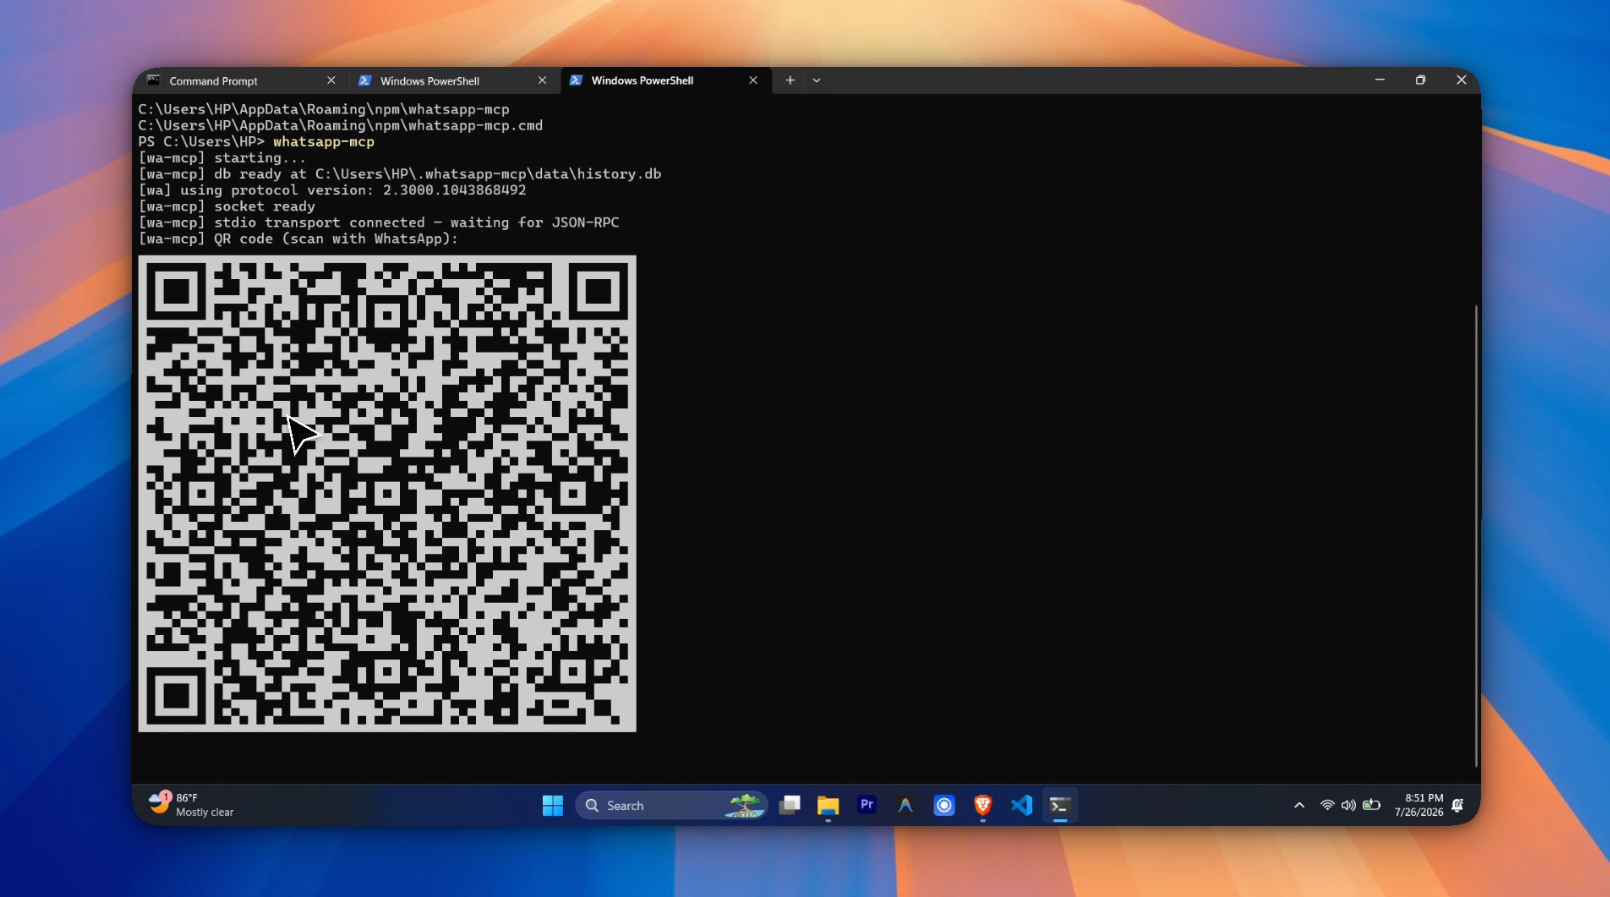1610x897 pixels.
Task: Click the terminal vertical scrollbar
Action: [x=1476, y=535]
